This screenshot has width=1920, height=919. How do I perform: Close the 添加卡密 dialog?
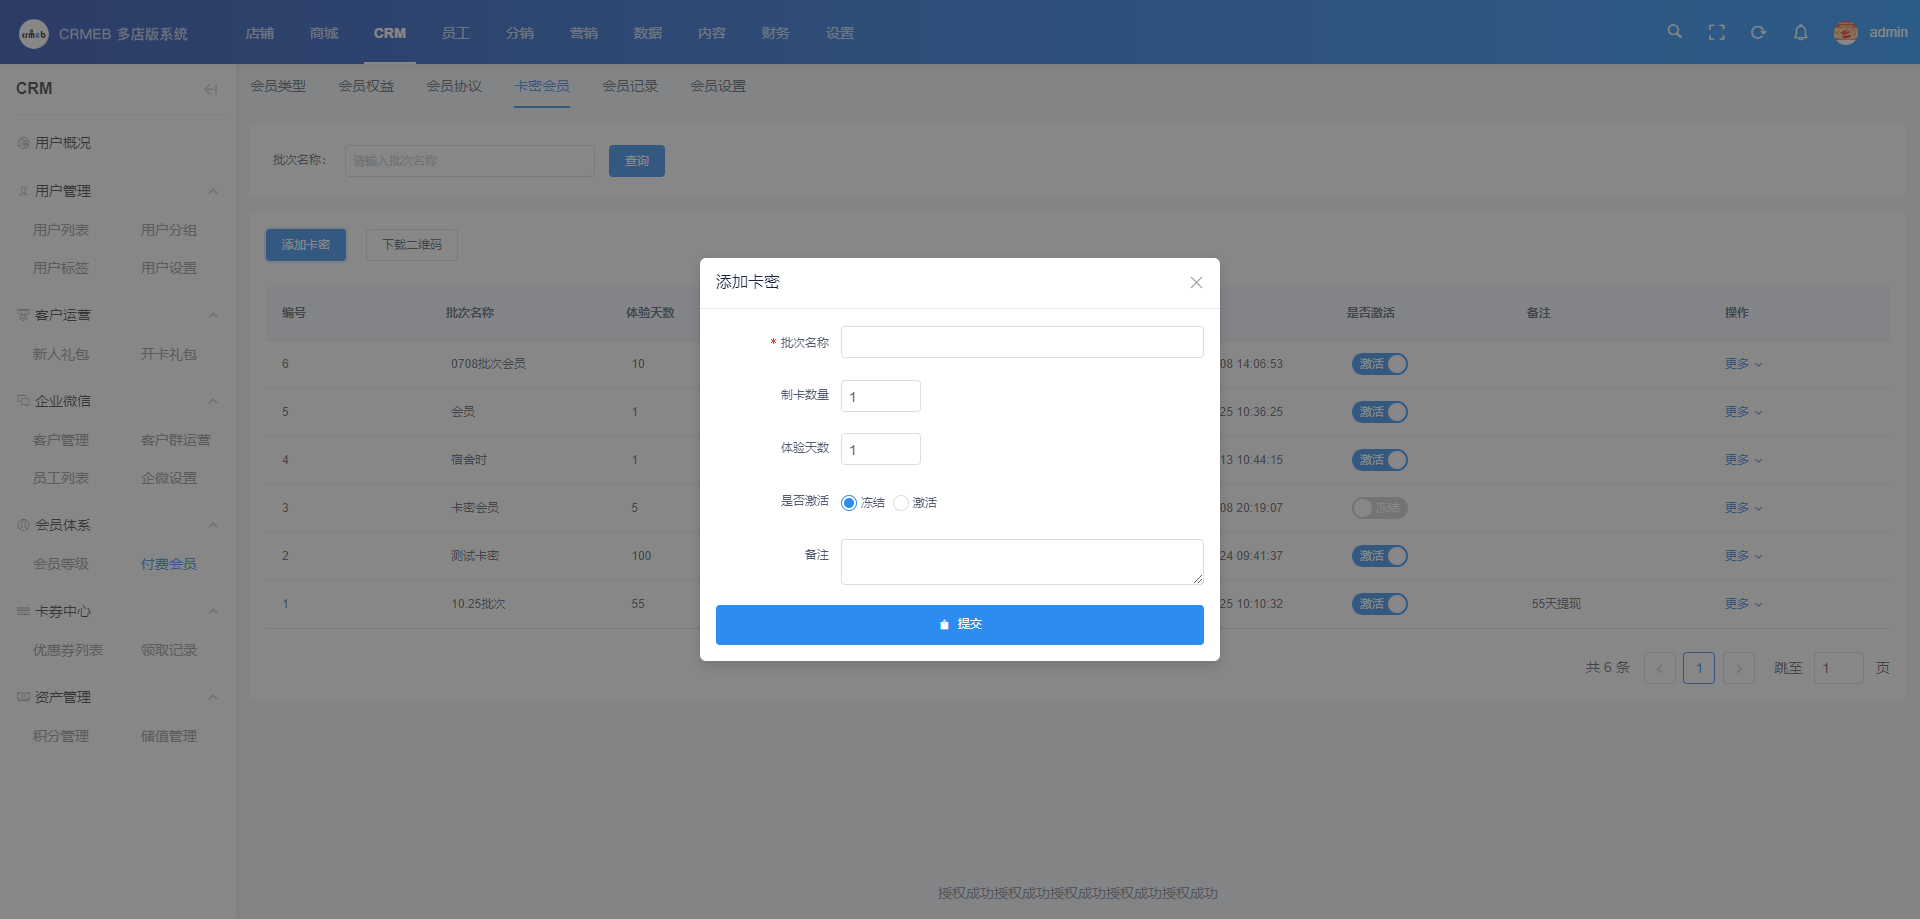point(1196,283)
